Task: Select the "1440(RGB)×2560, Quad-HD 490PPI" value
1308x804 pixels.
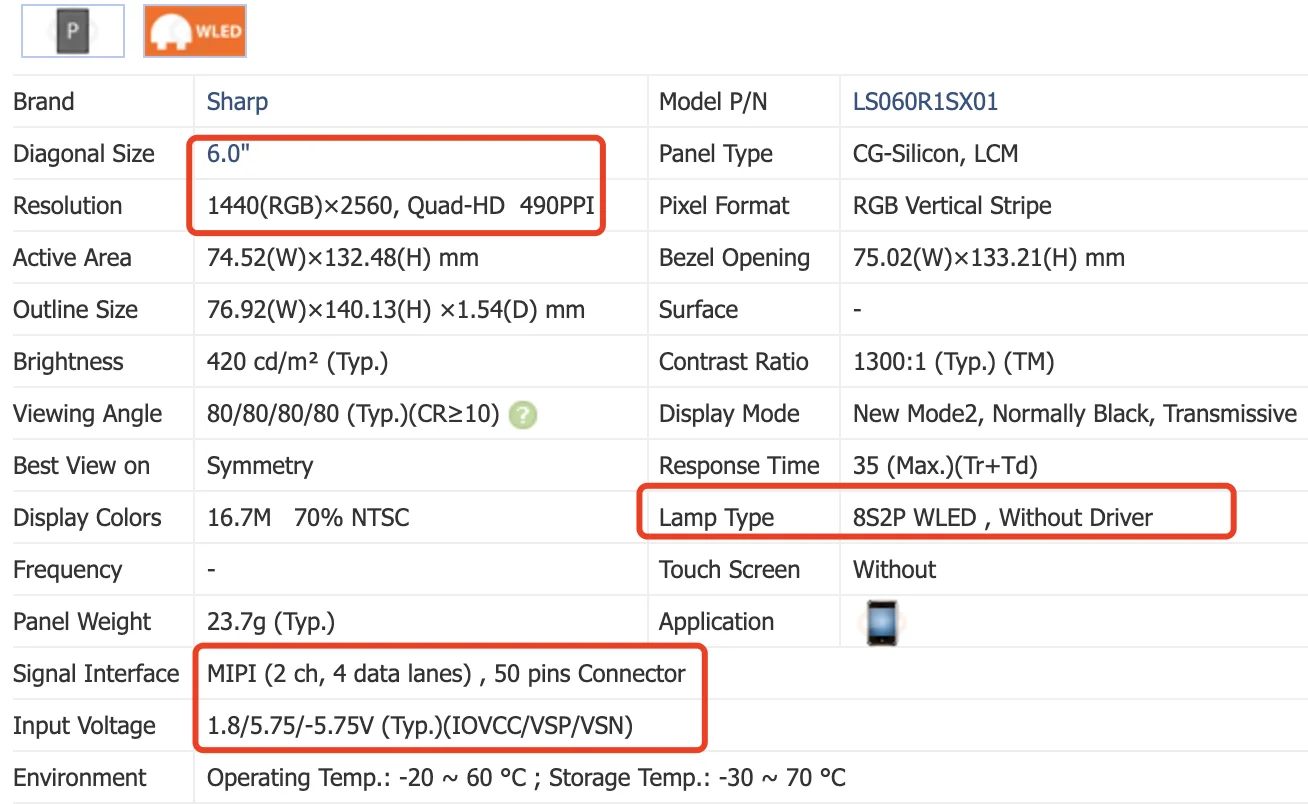Action: pos(400,206)
